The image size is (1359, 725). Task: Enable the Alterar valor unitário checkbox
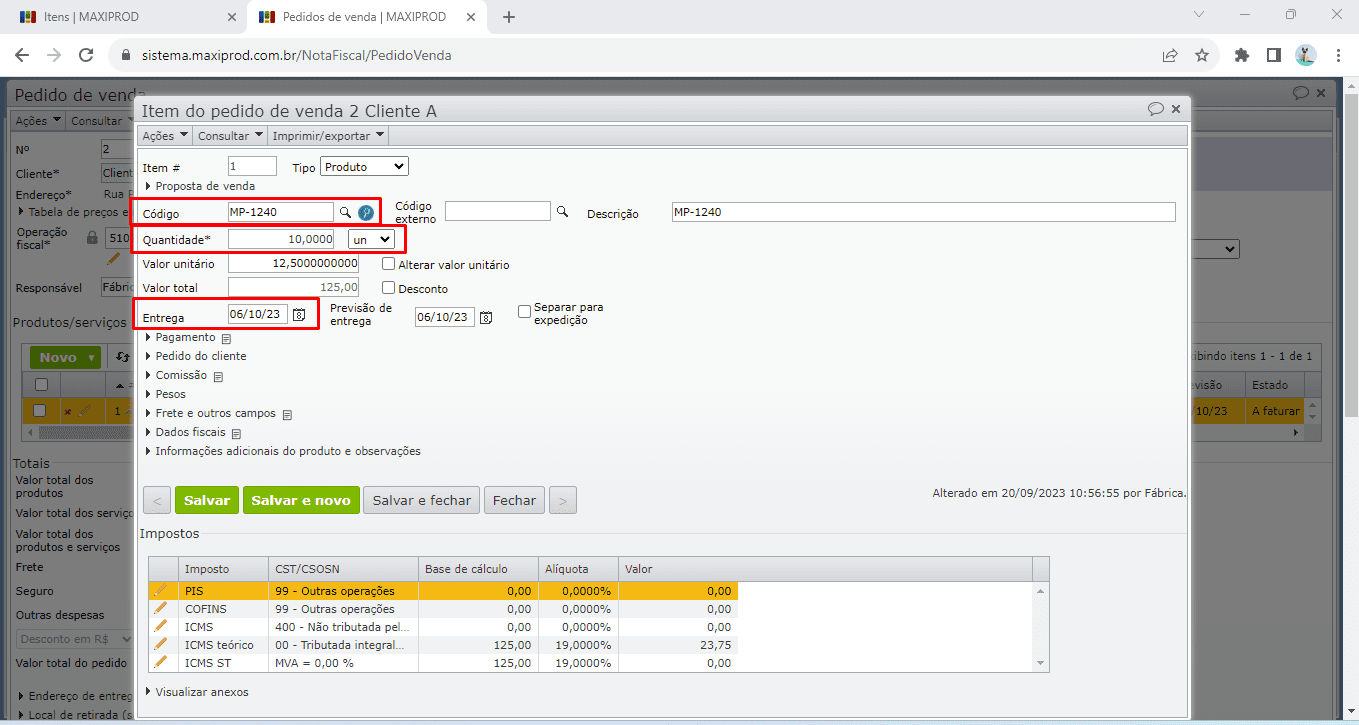389,265
